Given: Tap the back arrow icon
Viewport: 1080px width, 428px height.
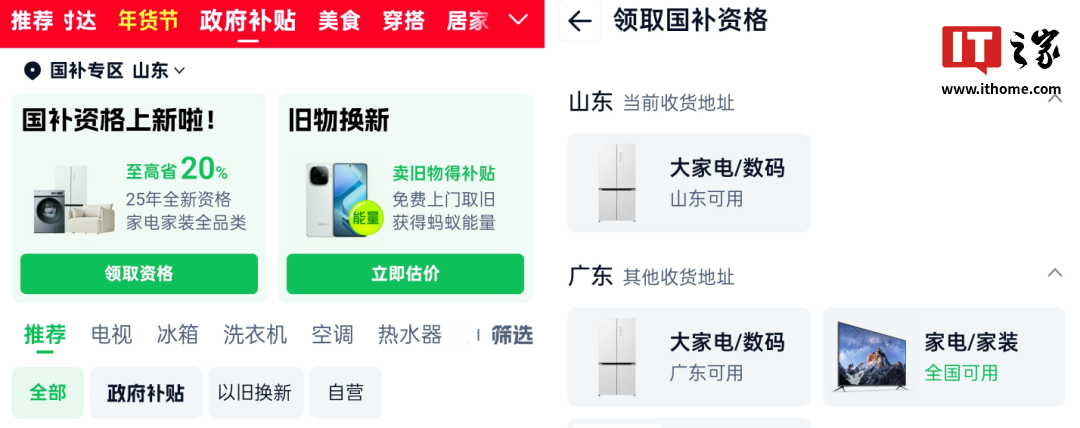Looking at the screenshot, I should point(580,21).
